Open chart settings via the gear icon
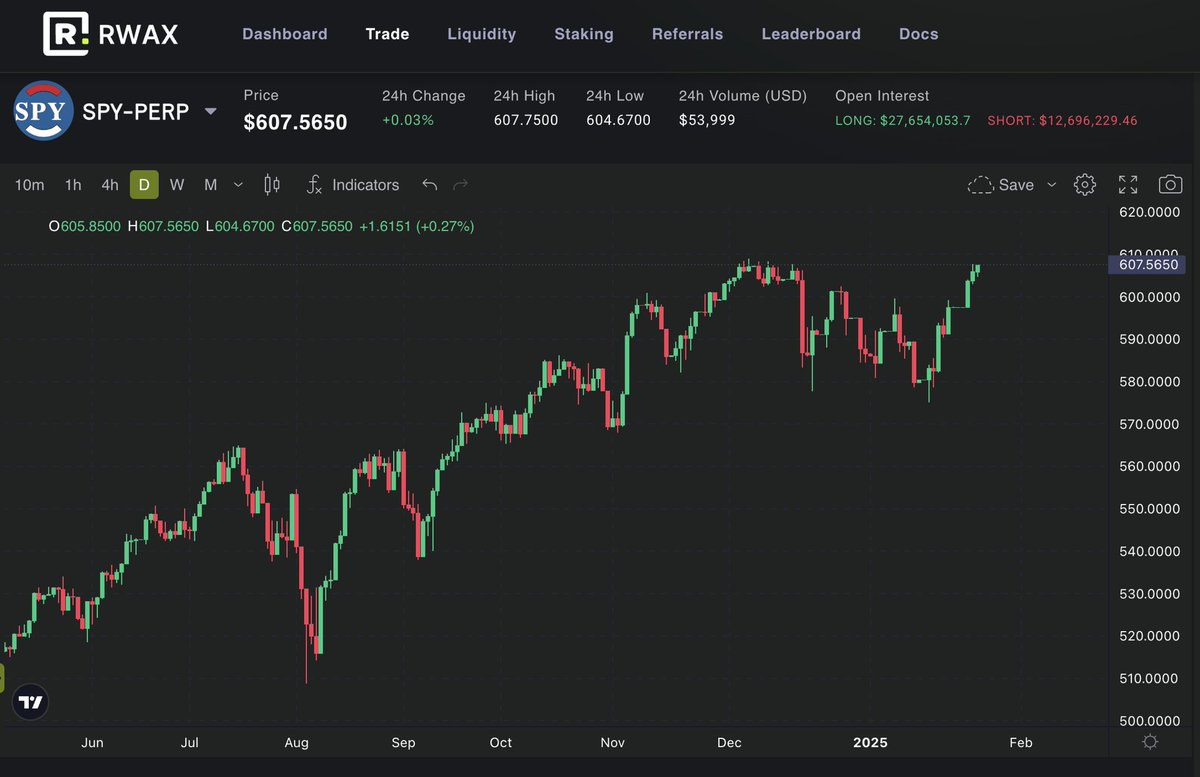Screen dimensions: 1200x777 1085,185
